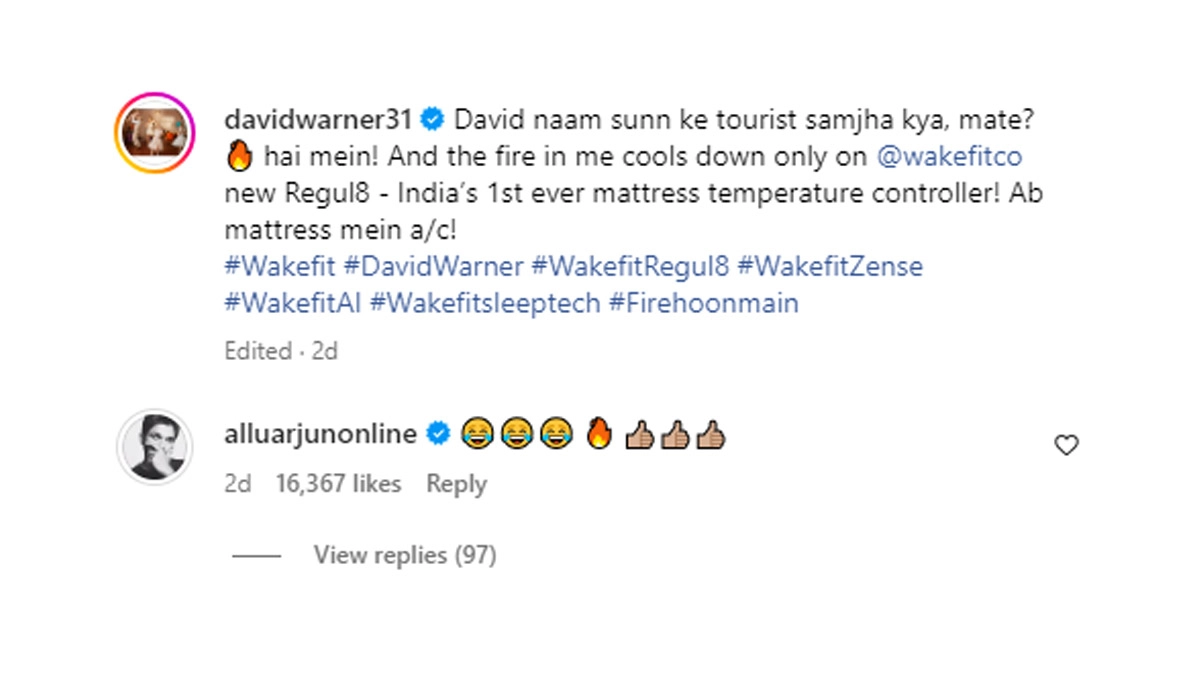
Task: Open the #DavidWarner hashtag
Action: coord(433,266)
